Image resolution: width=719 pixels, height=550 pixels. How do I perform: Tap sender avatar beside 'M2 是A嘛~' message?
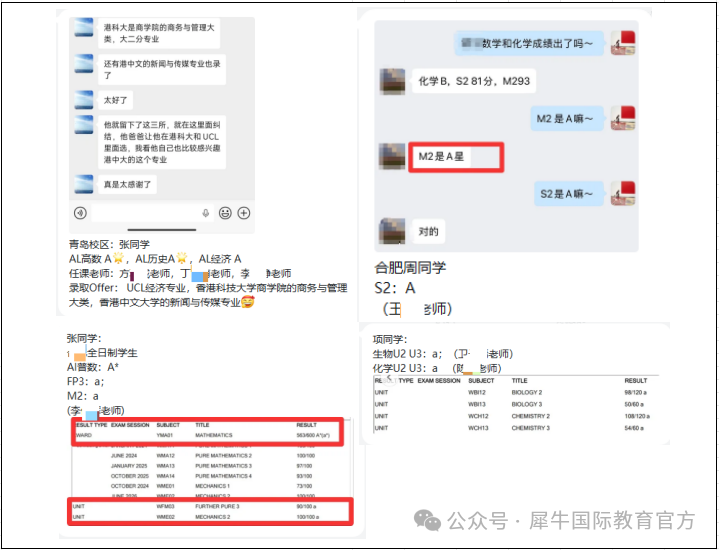point(623,118)
